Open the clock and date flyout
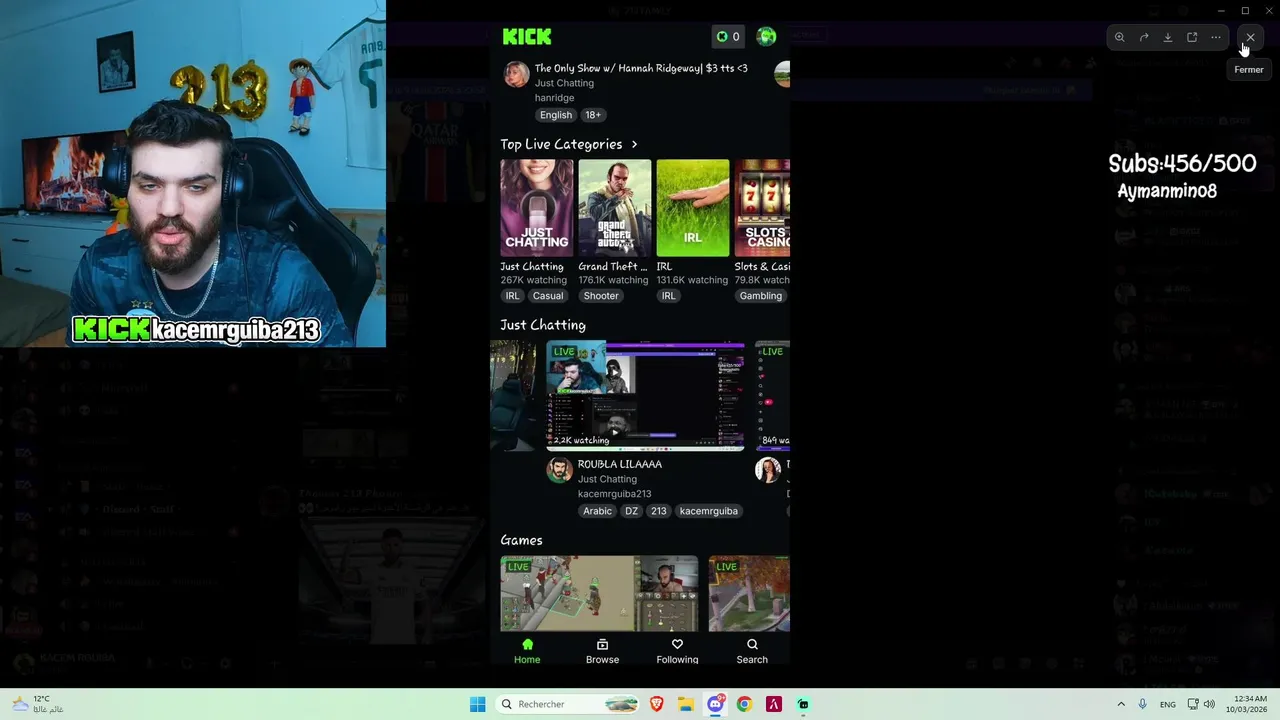This screenshot has height=720, width=1280. [1249, 704]
